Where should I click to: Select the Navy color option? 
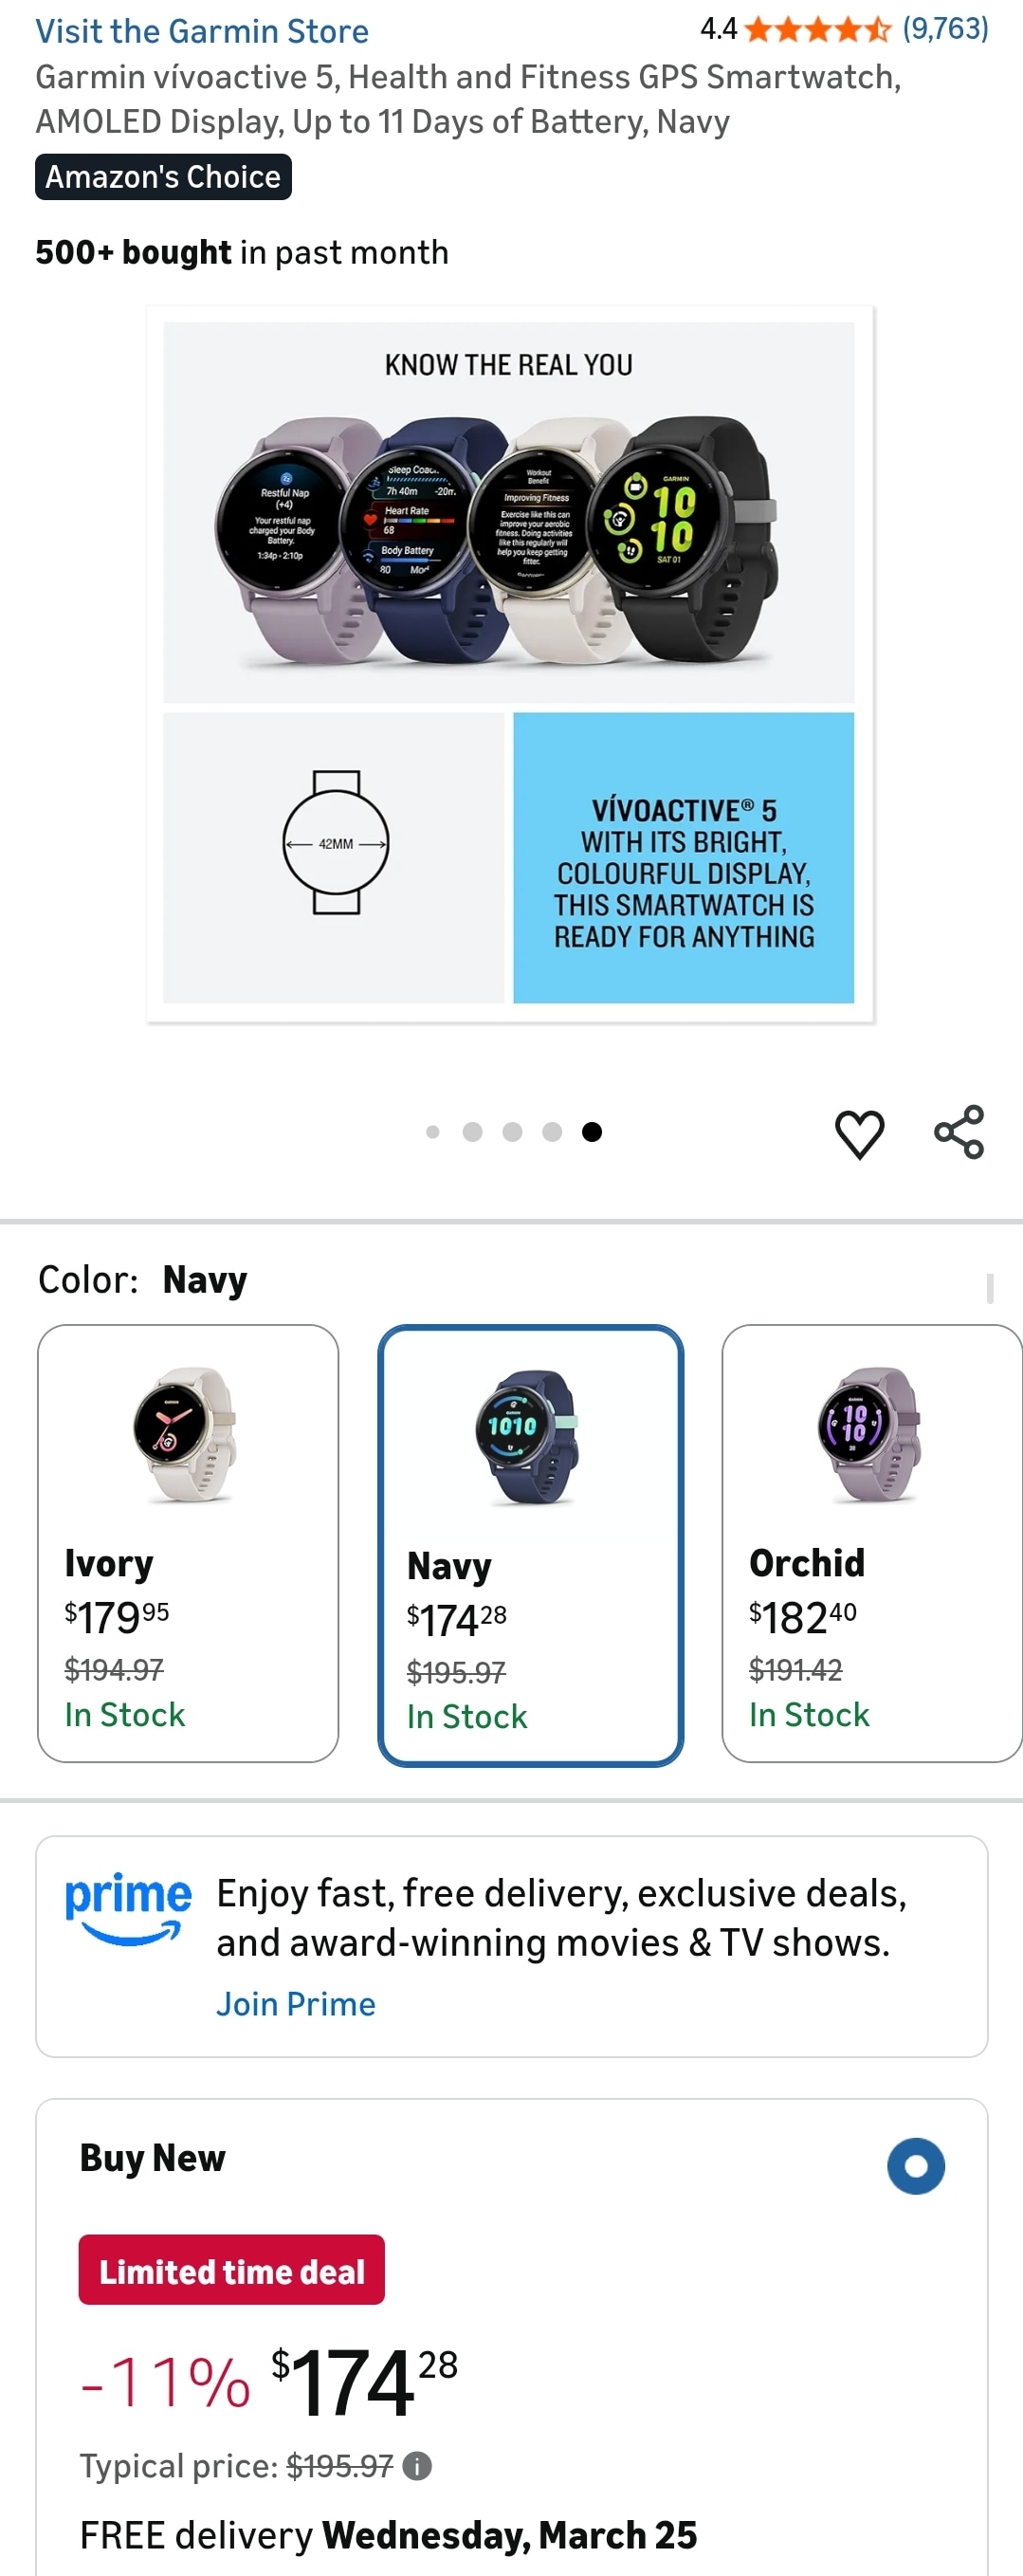click(x=530, y=1545)
